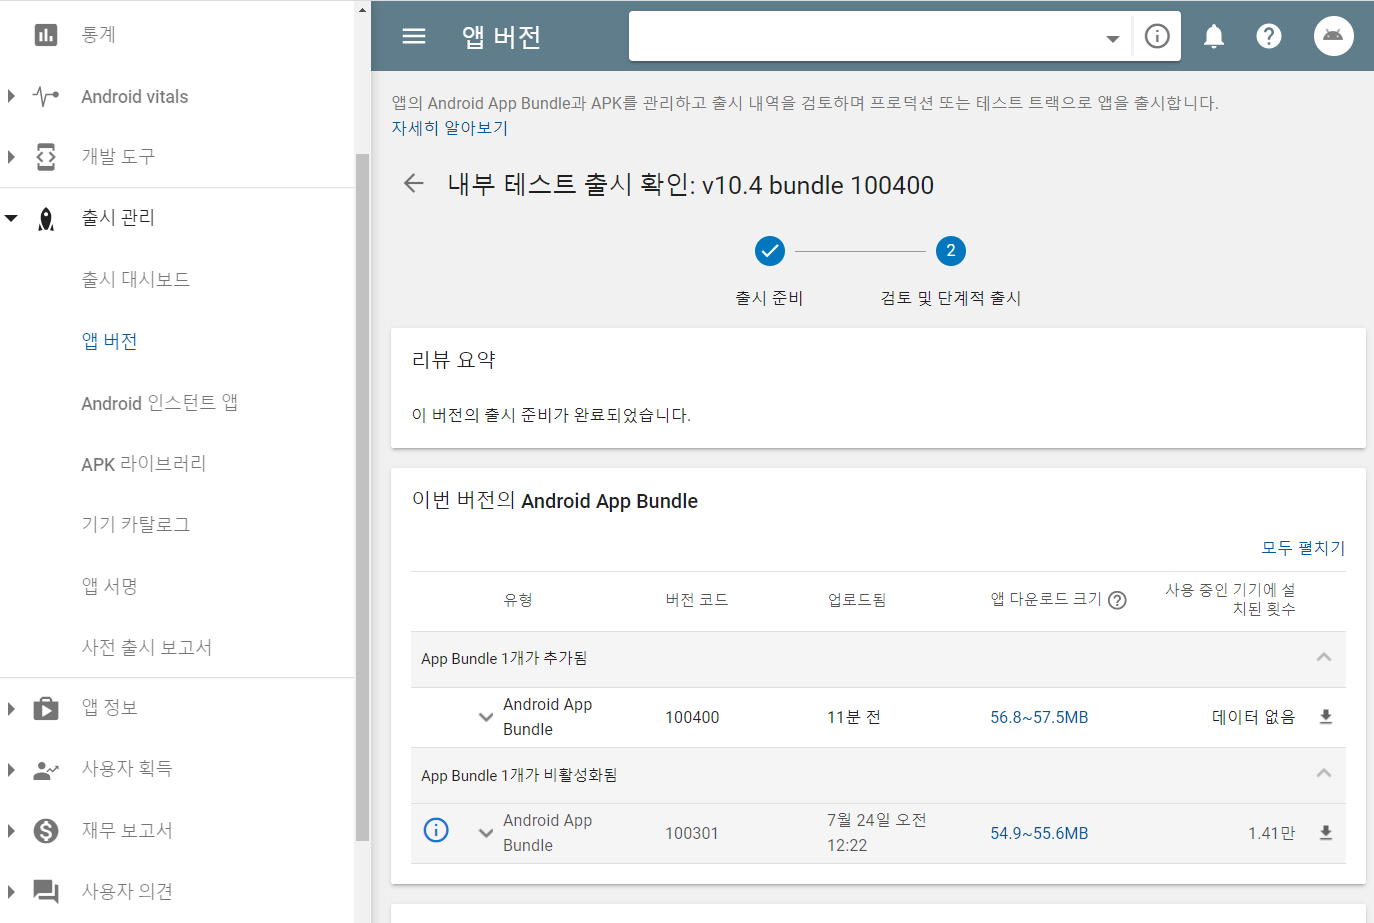The width and height of the screenshot is (1374, 923).
Task: Collapse the App Bundle 1개가 비활성화됨 section
Action: point(1324,774)
